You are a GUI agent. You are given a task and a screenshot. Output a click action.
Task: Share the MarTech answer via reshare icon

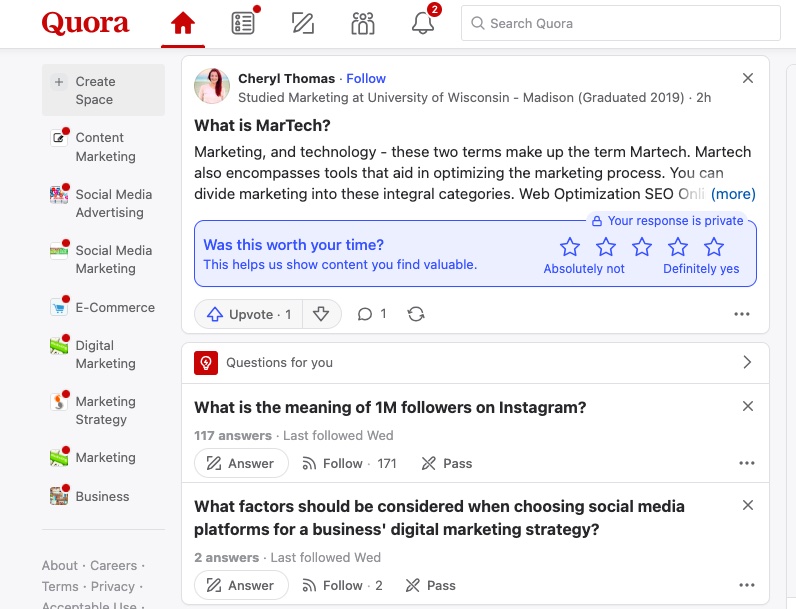[416, 314]
